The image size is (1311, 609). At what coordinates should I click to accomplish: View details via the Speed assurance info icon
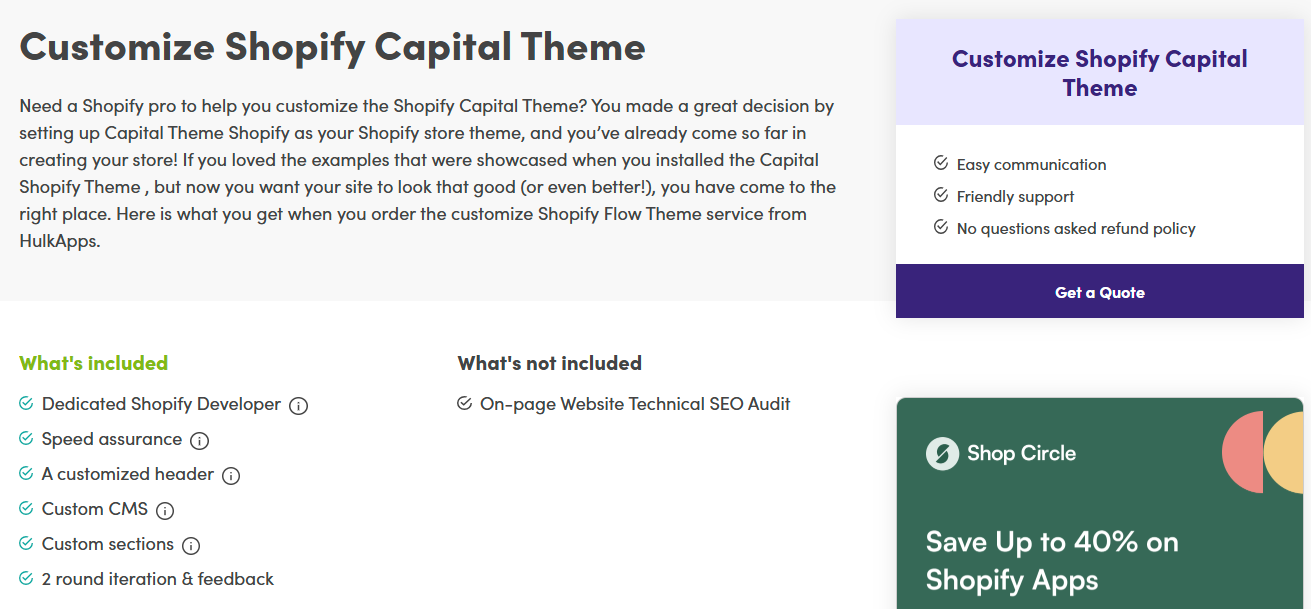199,440
